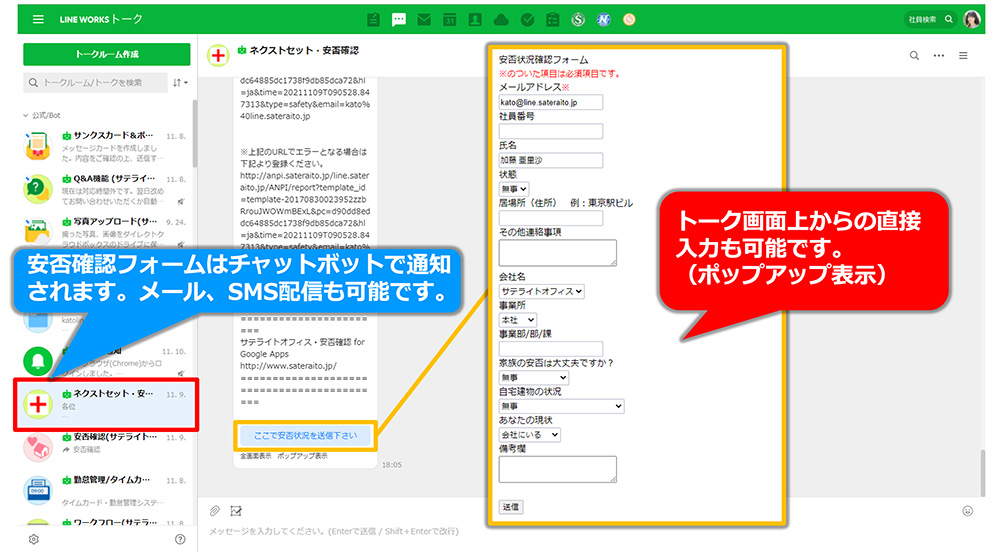Image resolution: width=1000 pixels, height=560 pixels.
Task: Click the トークルーム作成 button
Action: tap(107, 54)
